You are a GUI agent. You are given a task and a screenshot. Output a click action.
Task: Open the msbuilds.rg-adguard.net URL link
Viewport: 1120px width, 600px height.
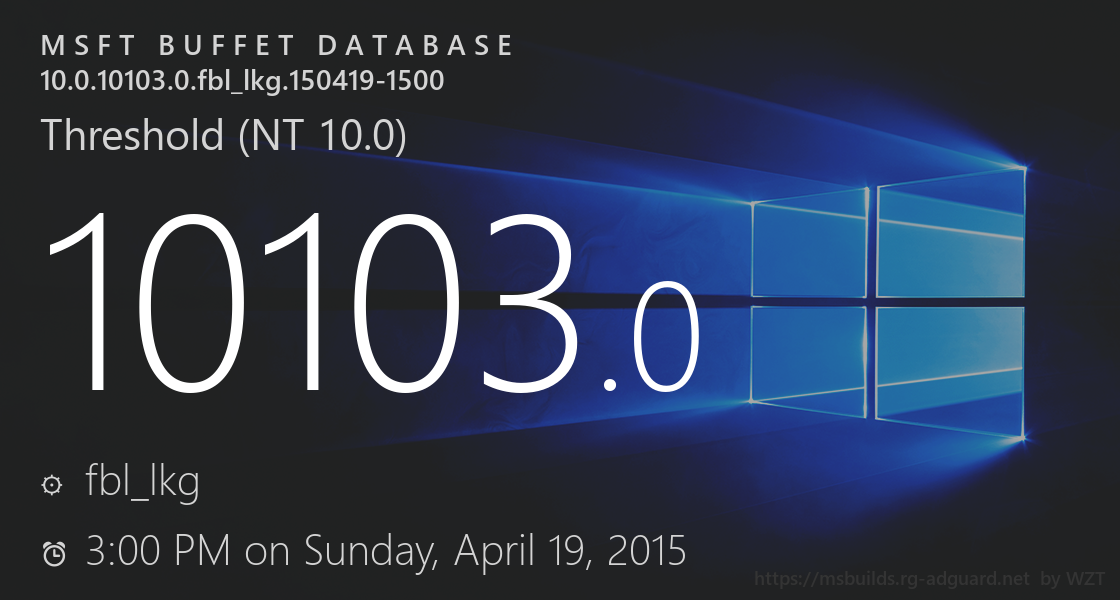pos(891,579)
